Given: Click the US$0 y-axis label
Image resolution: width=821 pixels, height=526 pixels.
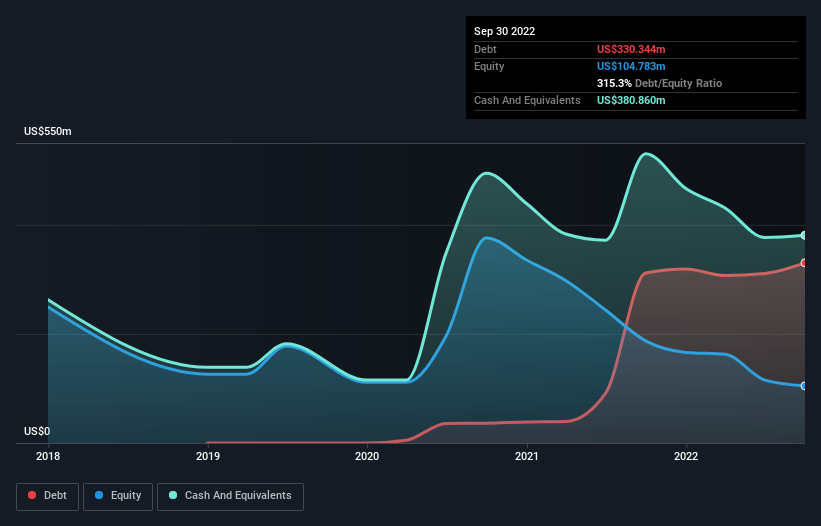Looking at the screenshot, I should [37, 431].
